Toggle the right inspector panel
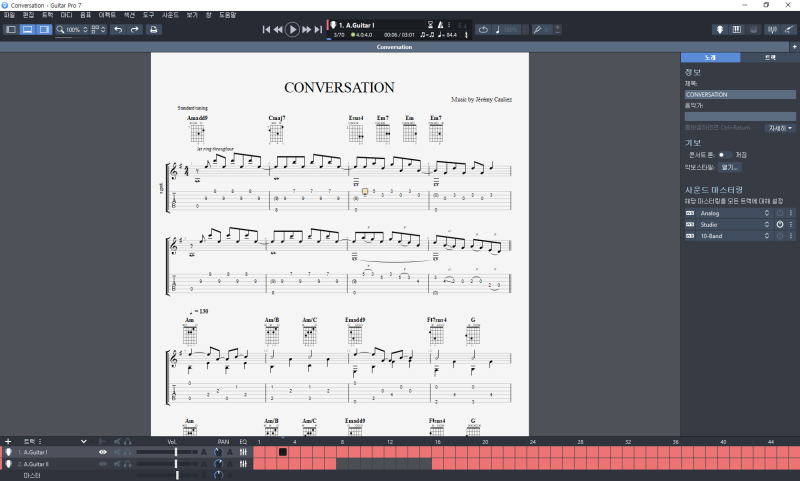800x481 pixels. tap(44, 30)
